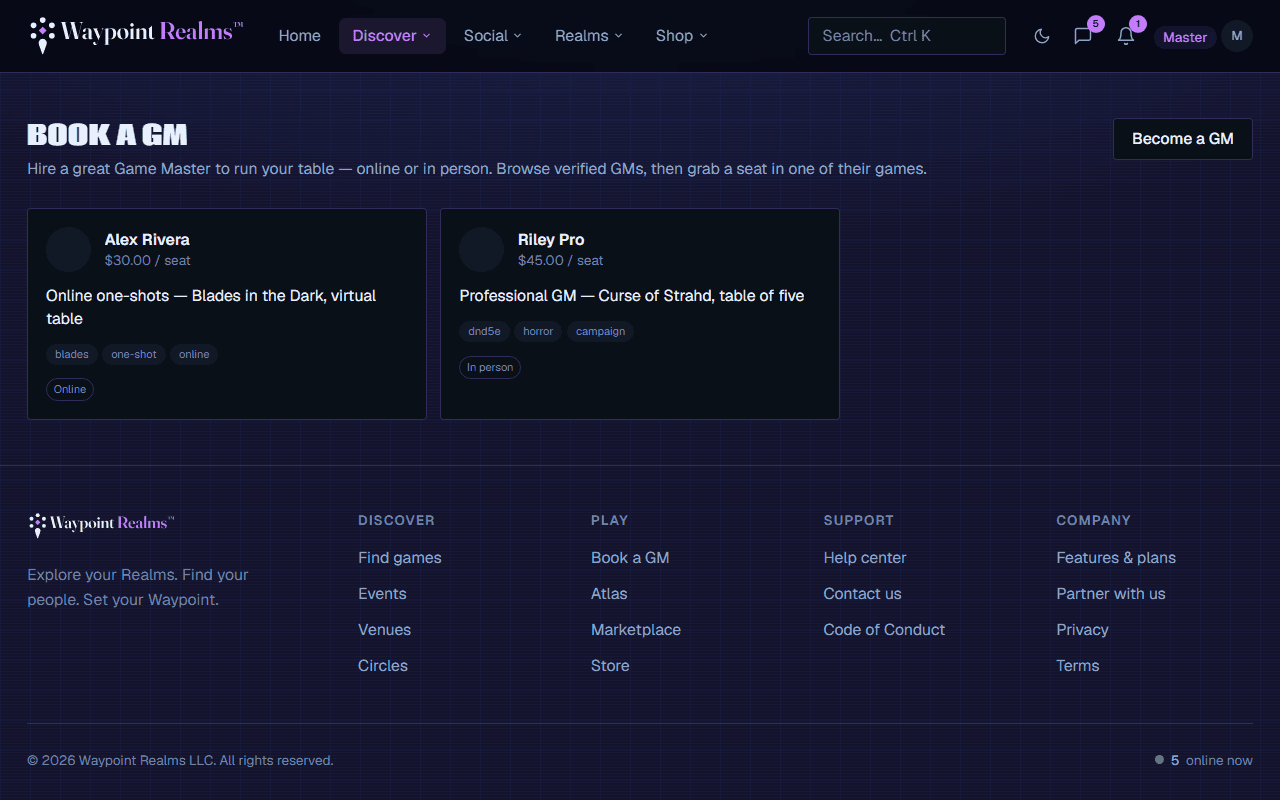Viewport: 1280px width, 800px height.
Task: Expand the Realms dropdown menu
Action: pos(589,36)
